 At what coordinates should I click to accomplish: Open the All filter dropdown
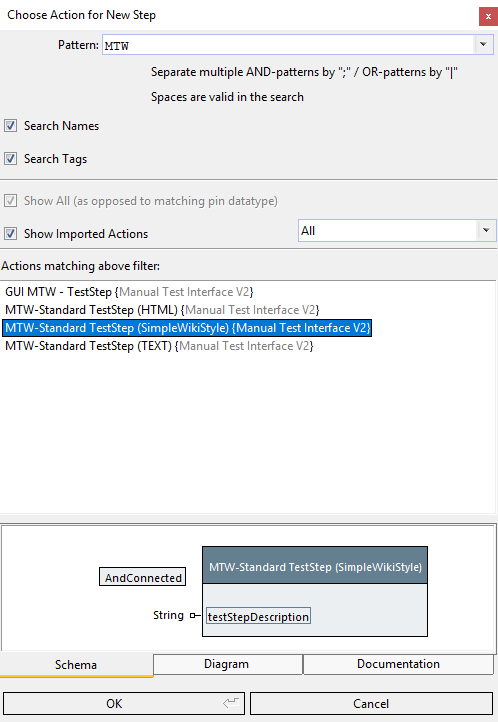pyautogui.click(x=397, y=230)
